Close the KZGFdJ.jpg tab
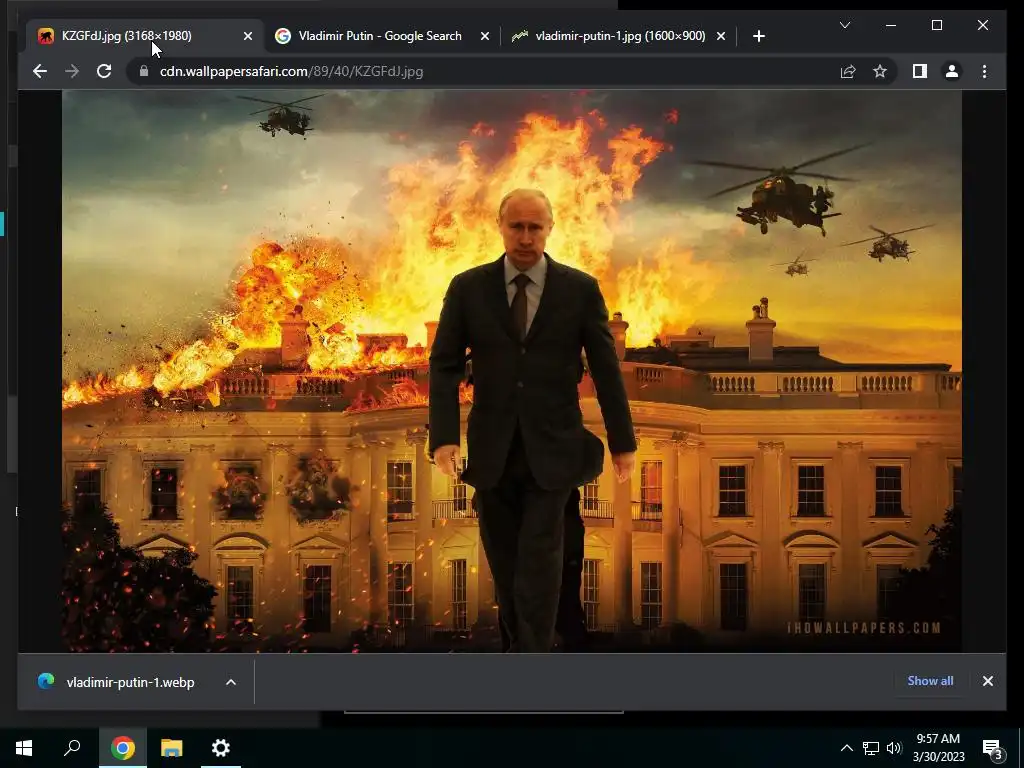Image resolution: width=1024 pixels, height=768 pixels. [248, 36]
